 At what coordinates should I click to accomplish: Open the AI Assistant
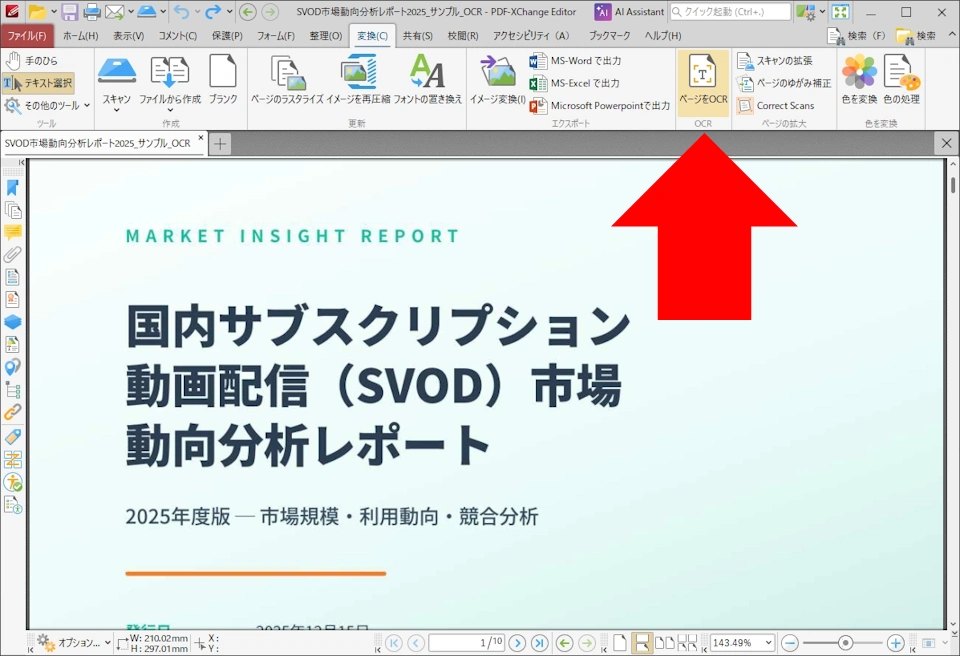629,11
